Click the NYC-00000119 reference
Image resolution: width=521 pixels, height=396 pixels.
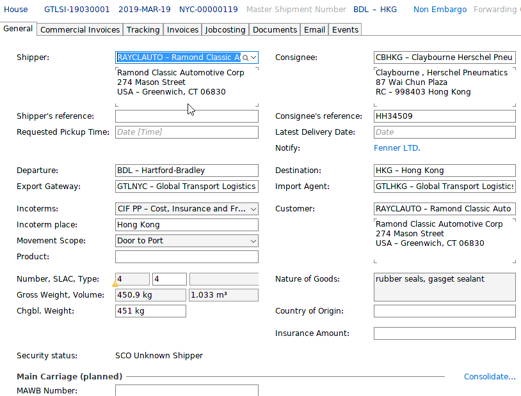(x=209, y=9)
